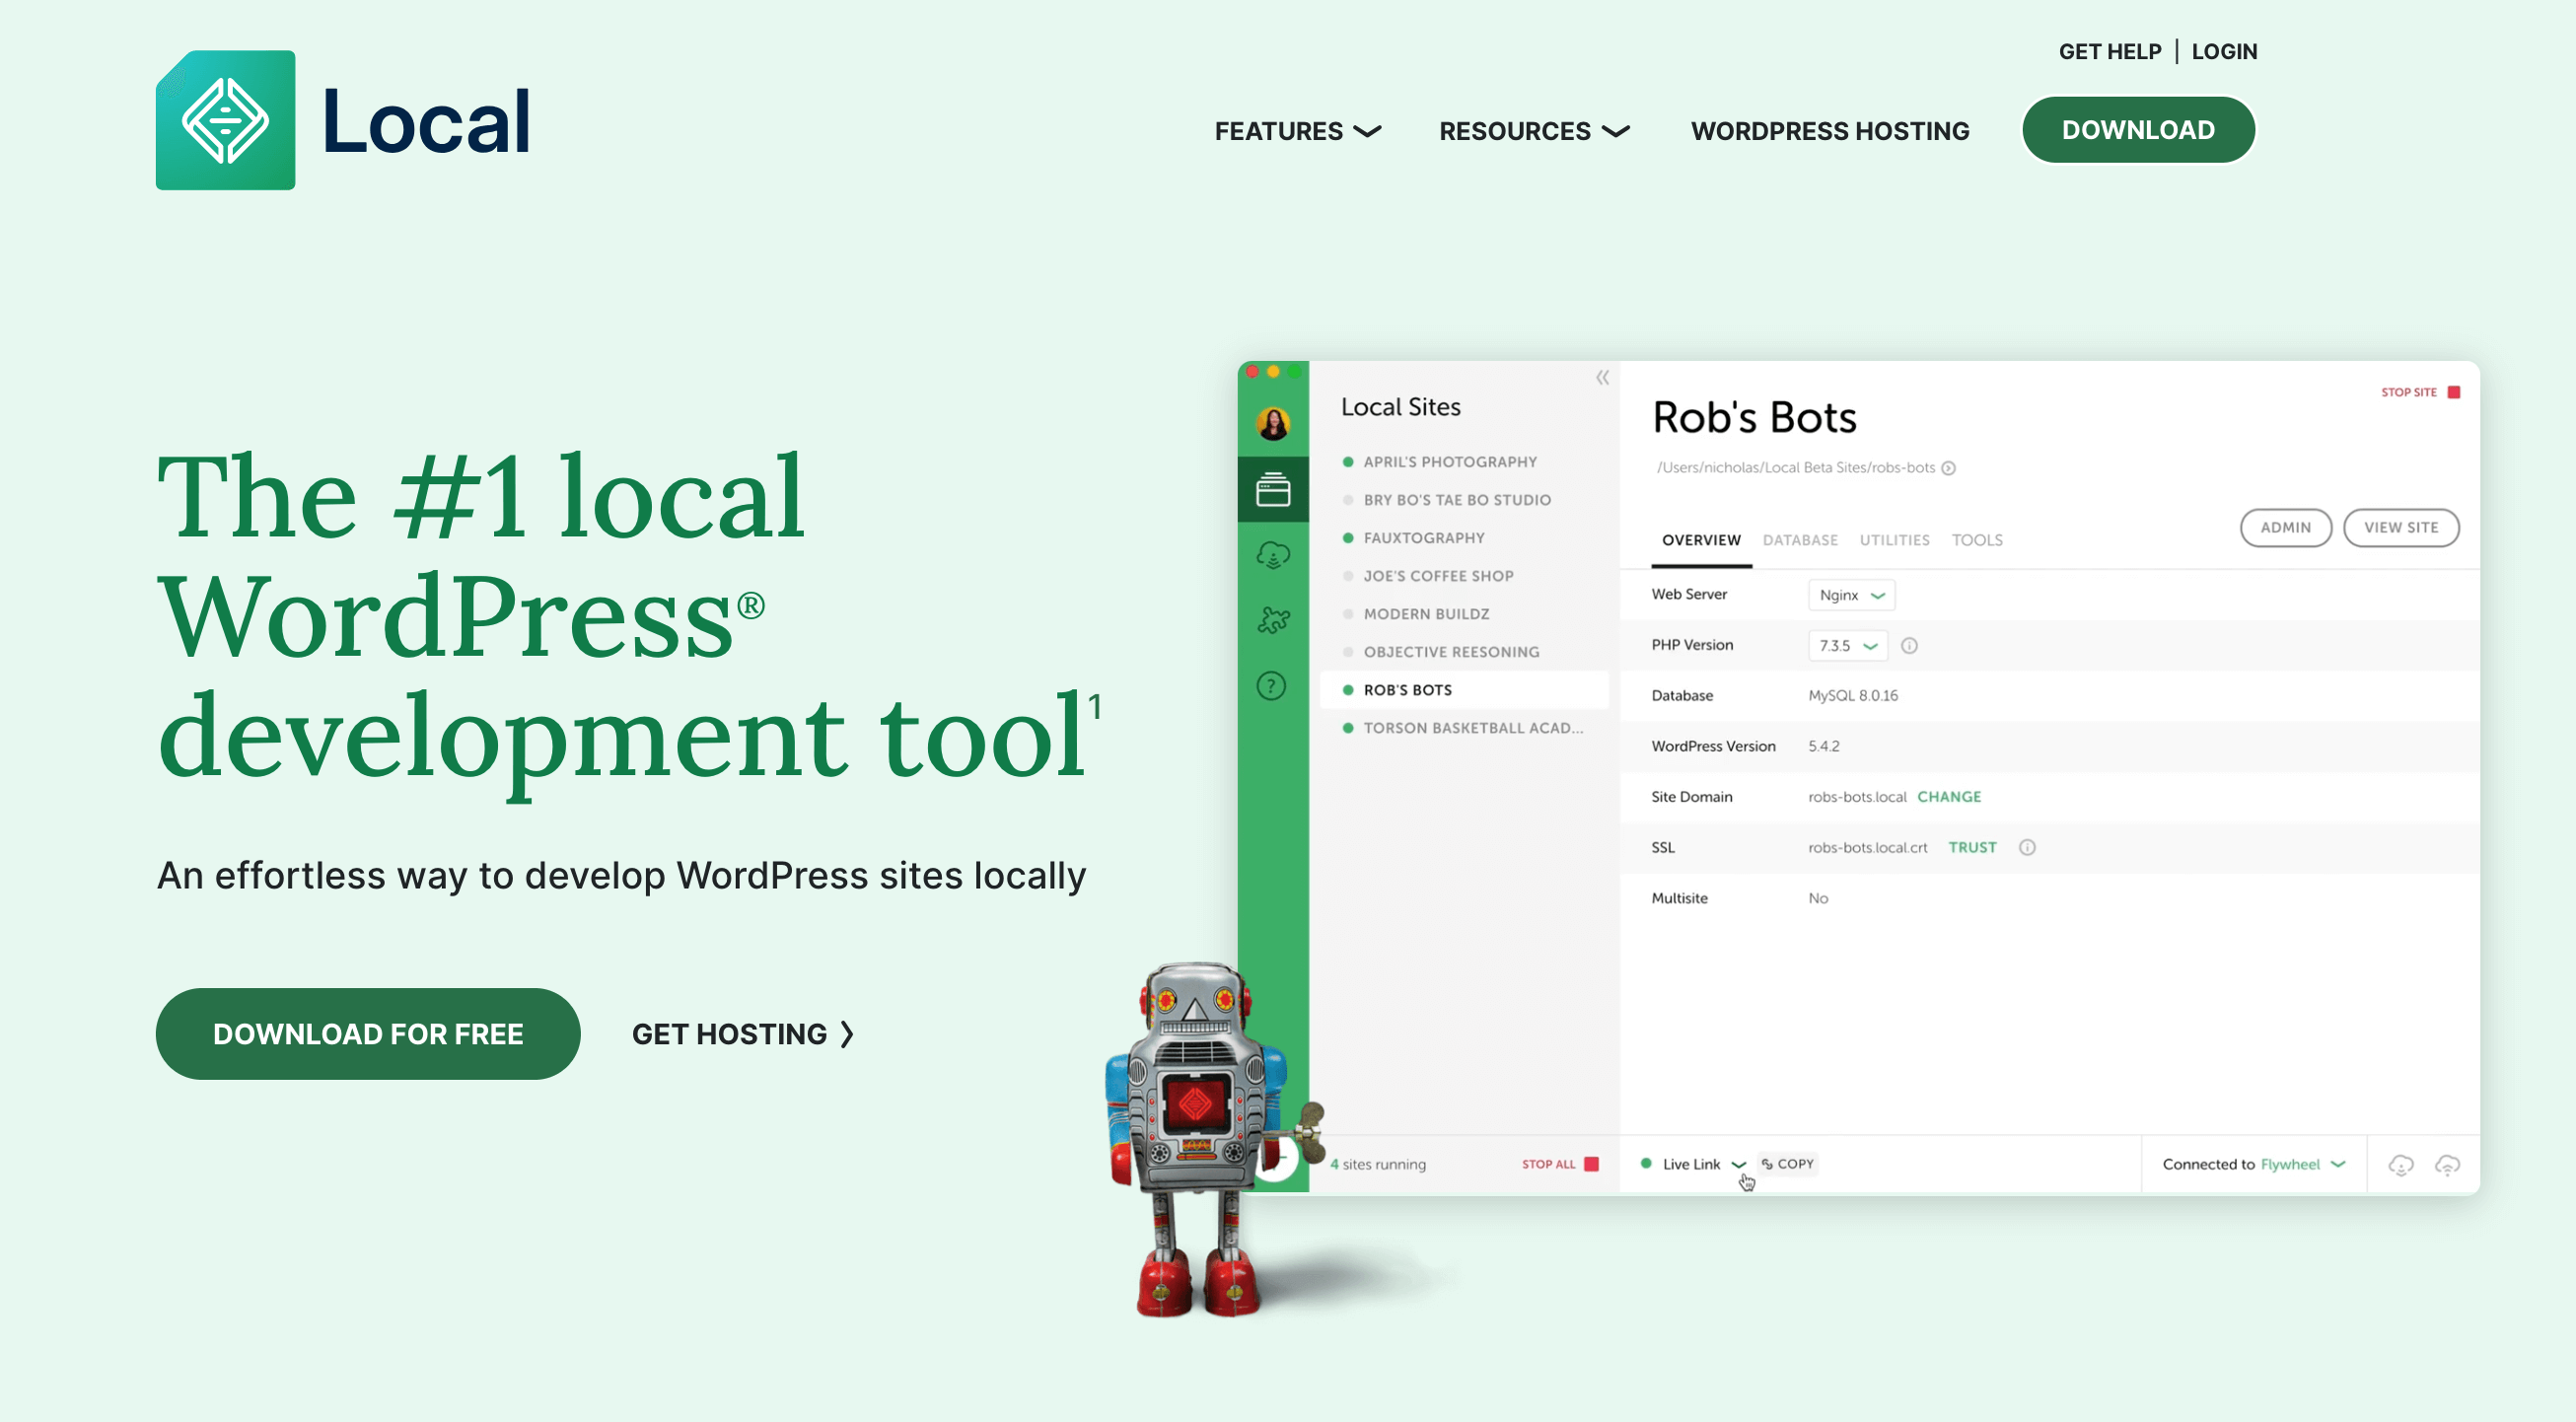
Task: Select Fauxtography site
Action: tap(1464, 538)
